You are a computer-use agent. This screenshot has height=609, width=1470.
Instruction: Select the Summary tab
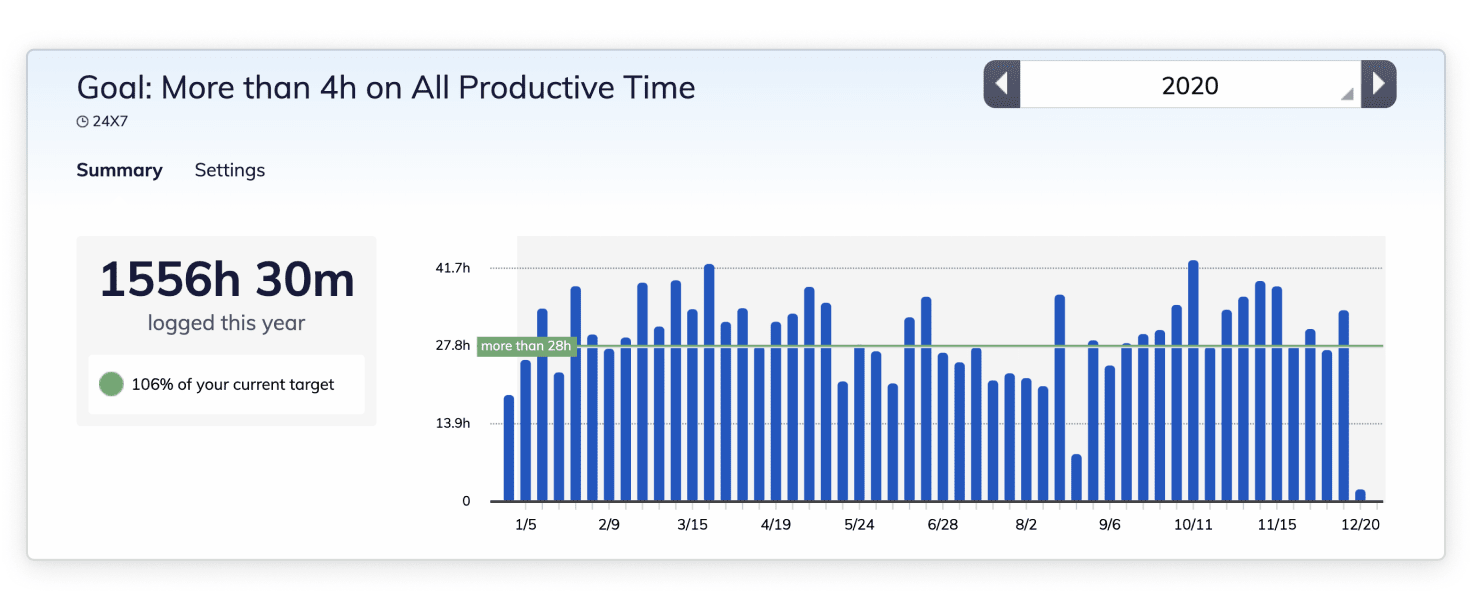(119, 170)
